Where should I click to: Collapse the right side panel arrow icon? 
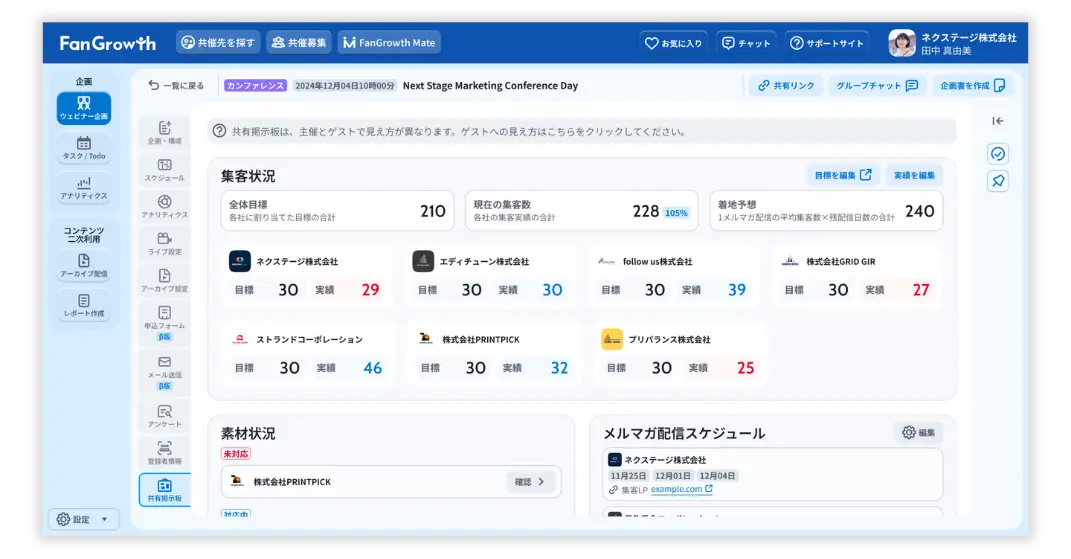998,121
